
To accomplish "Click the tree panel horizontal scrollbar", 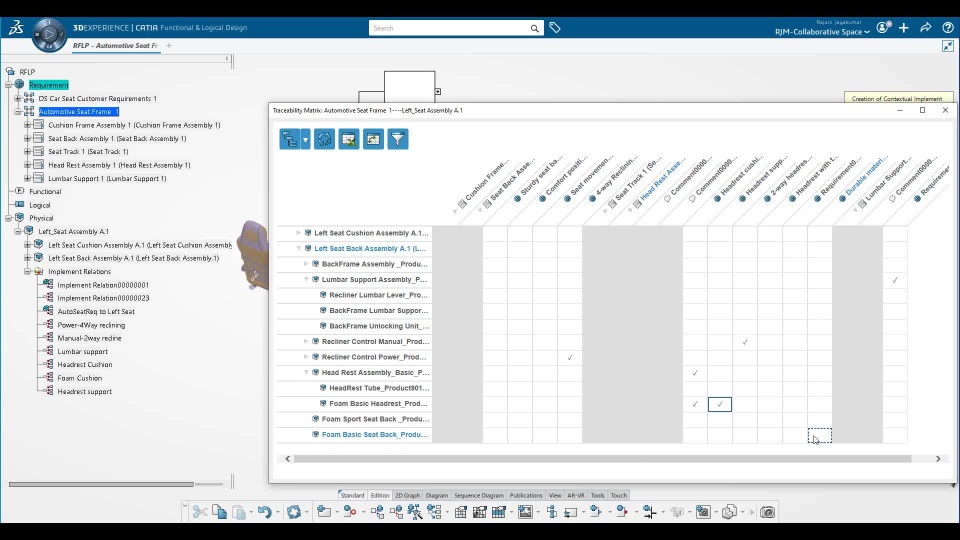I will click(101, 484).
